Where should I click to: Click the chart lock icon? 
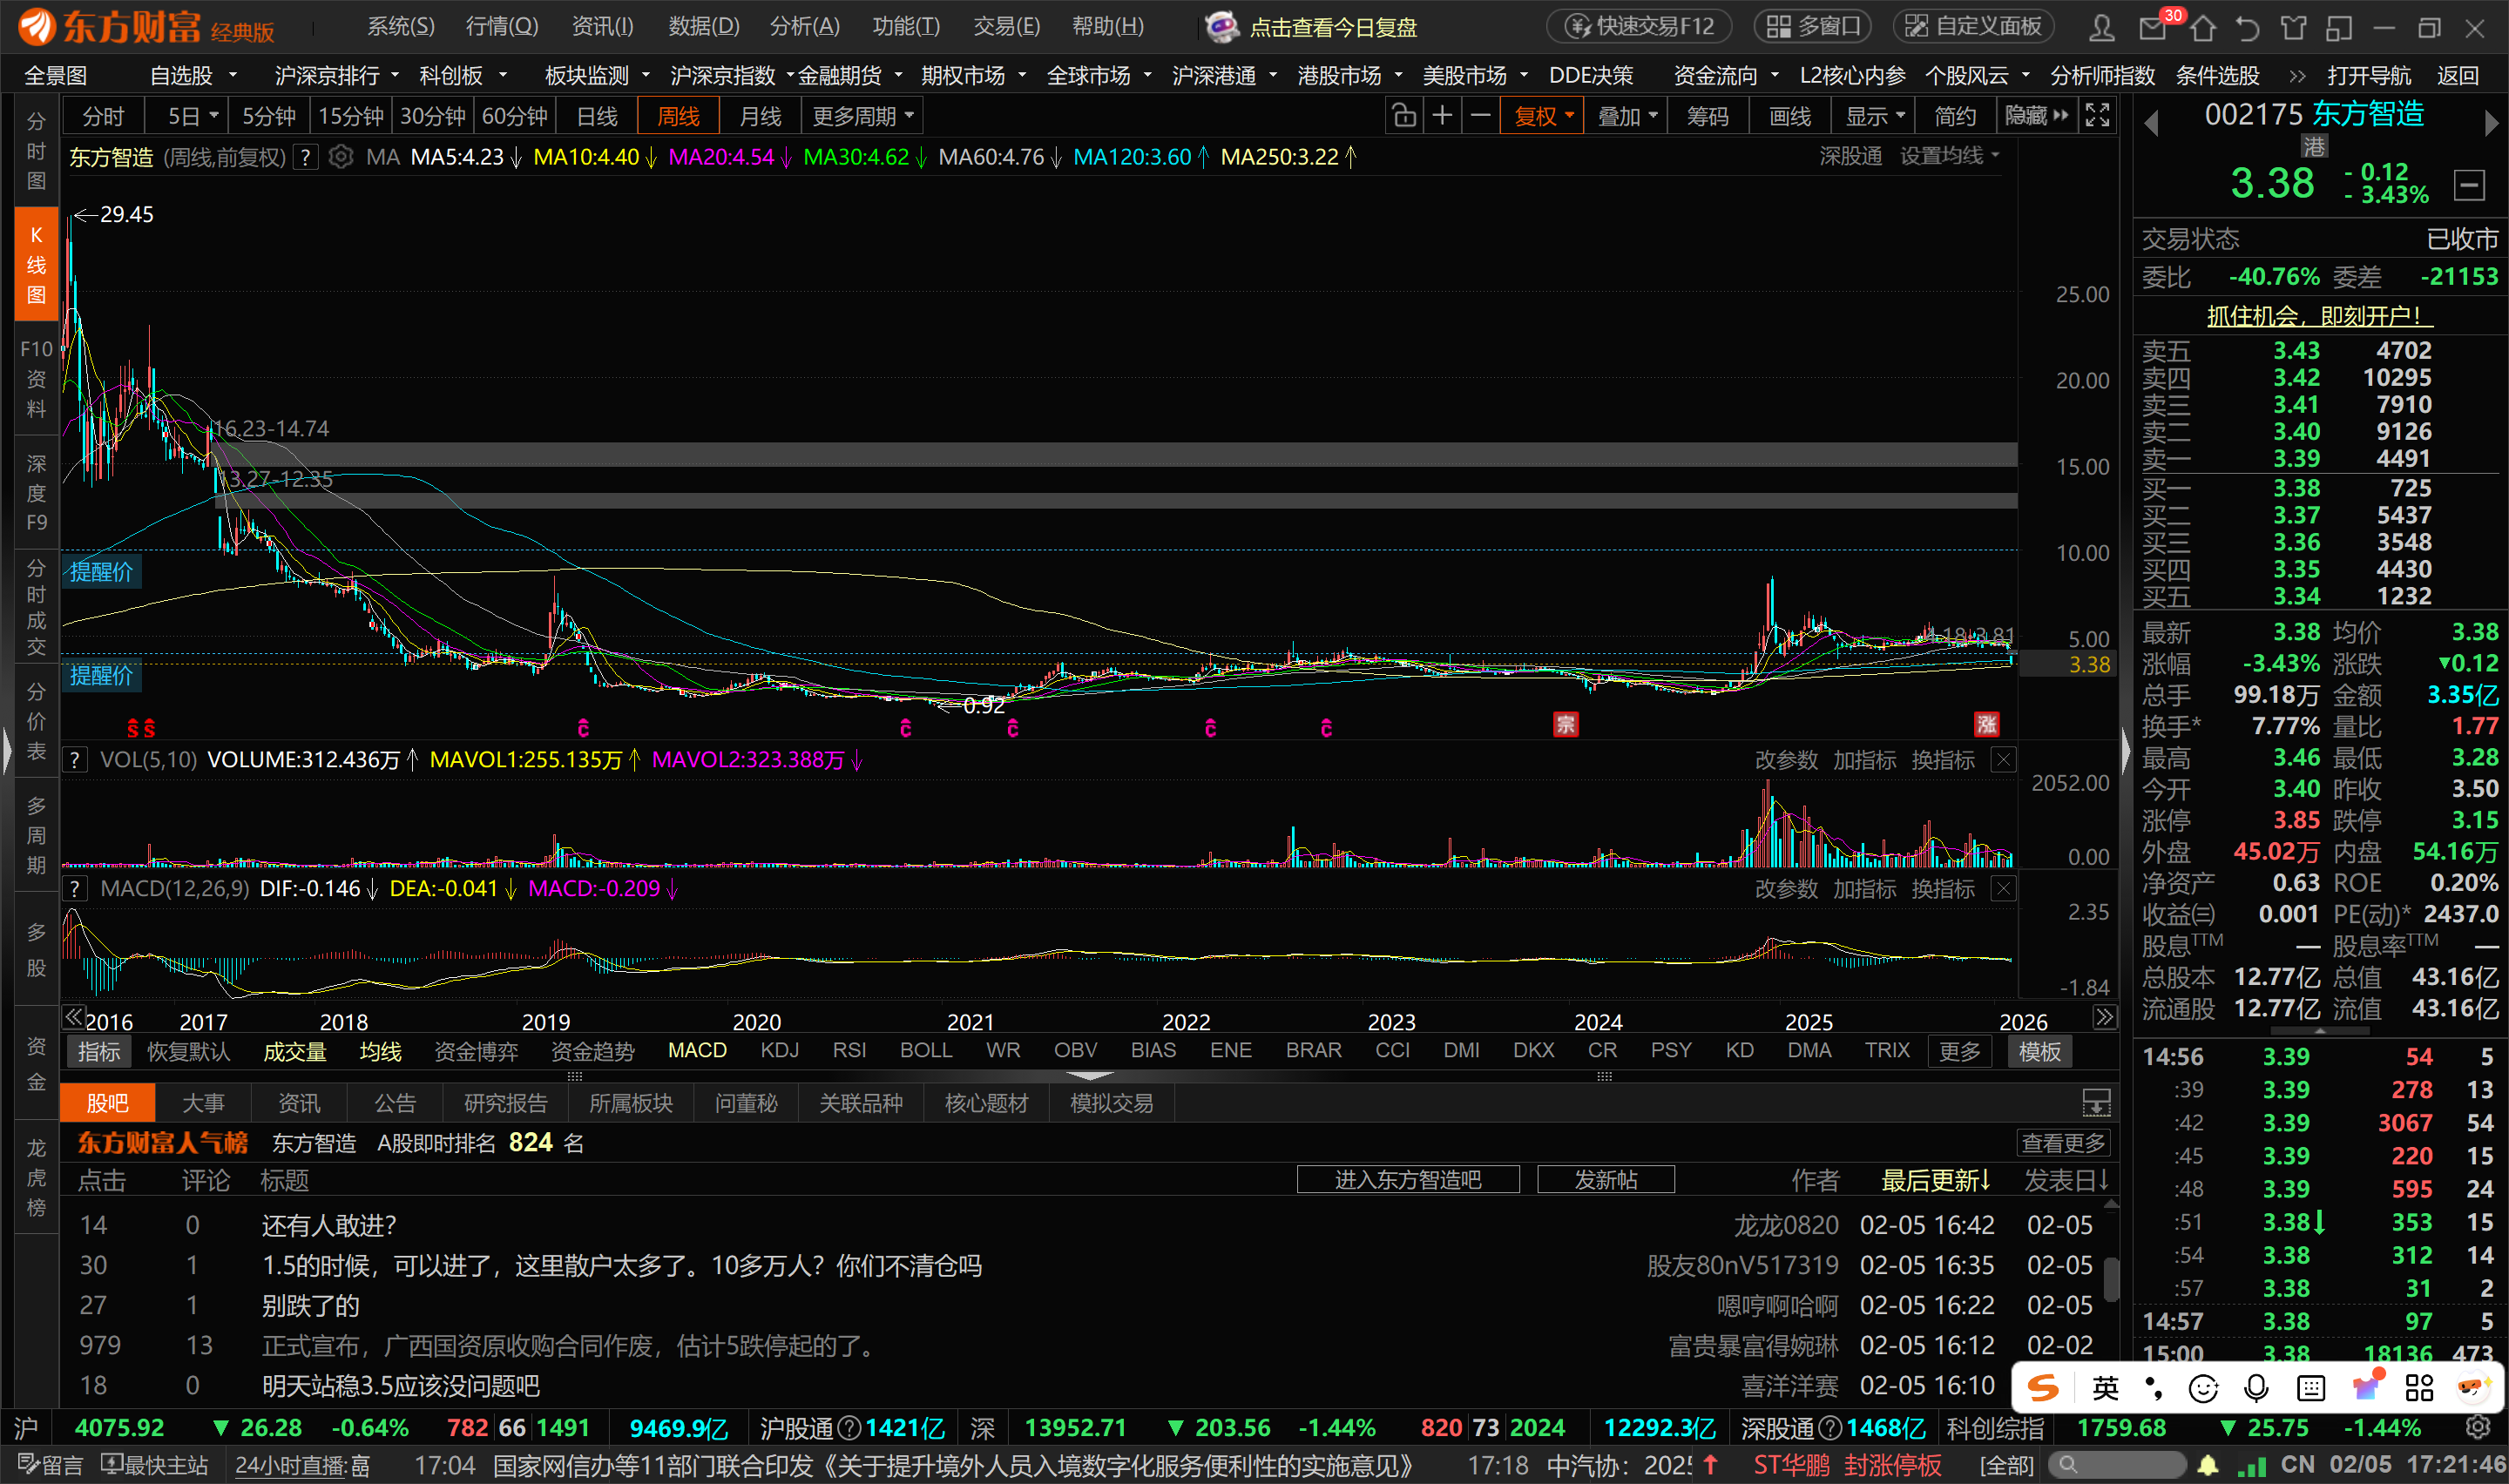1404,116
